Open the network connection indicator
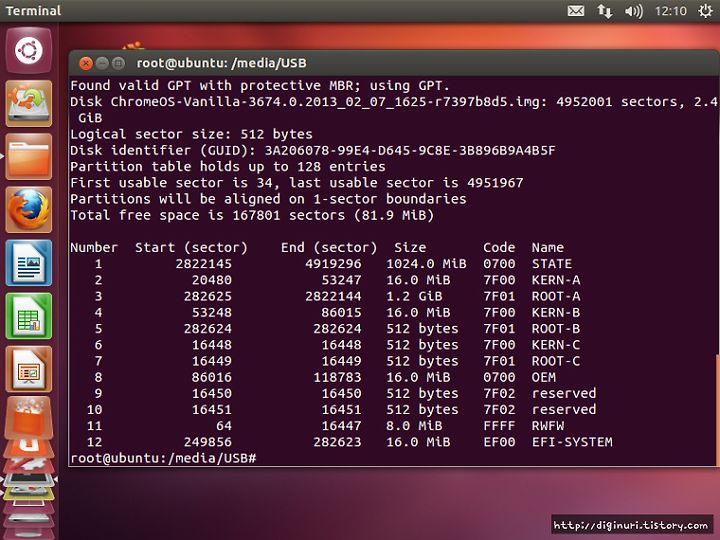This screenshot has height=540, width=720. [604, 11]
